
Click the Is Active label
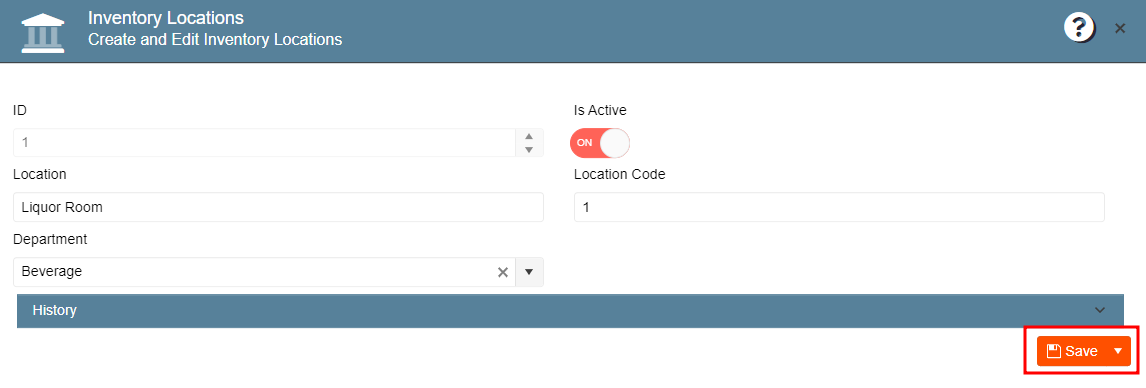point(600,110)
